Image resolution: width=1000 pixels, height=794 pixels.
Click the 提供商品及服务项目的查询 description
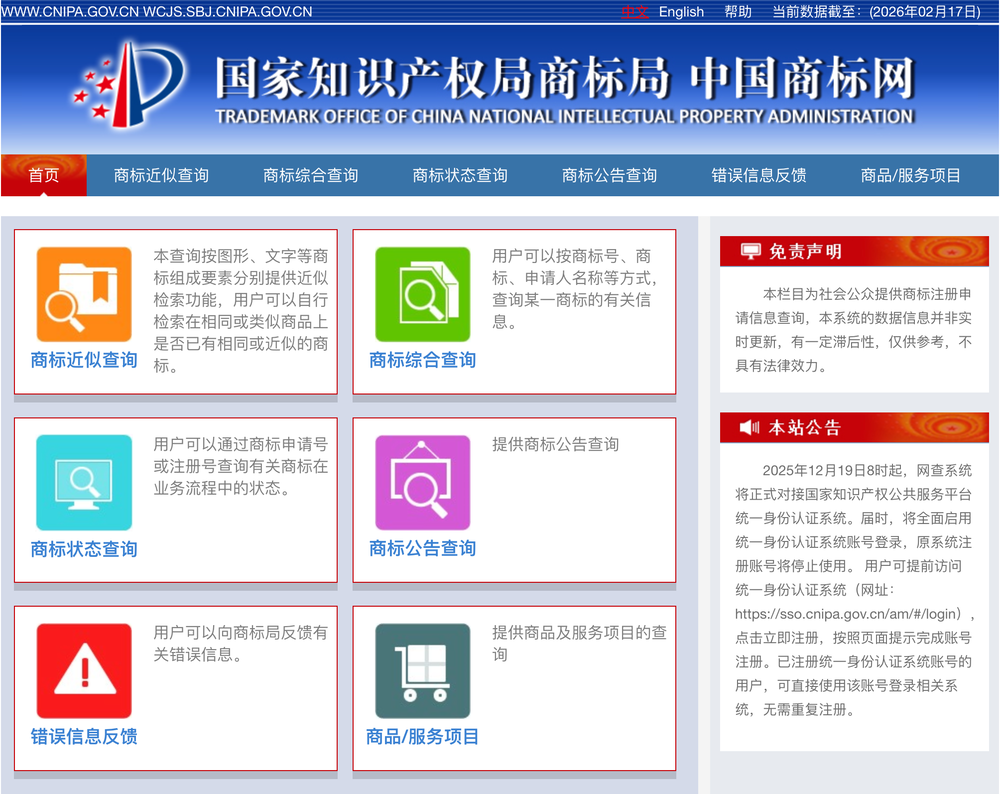[x=579, y=643]
